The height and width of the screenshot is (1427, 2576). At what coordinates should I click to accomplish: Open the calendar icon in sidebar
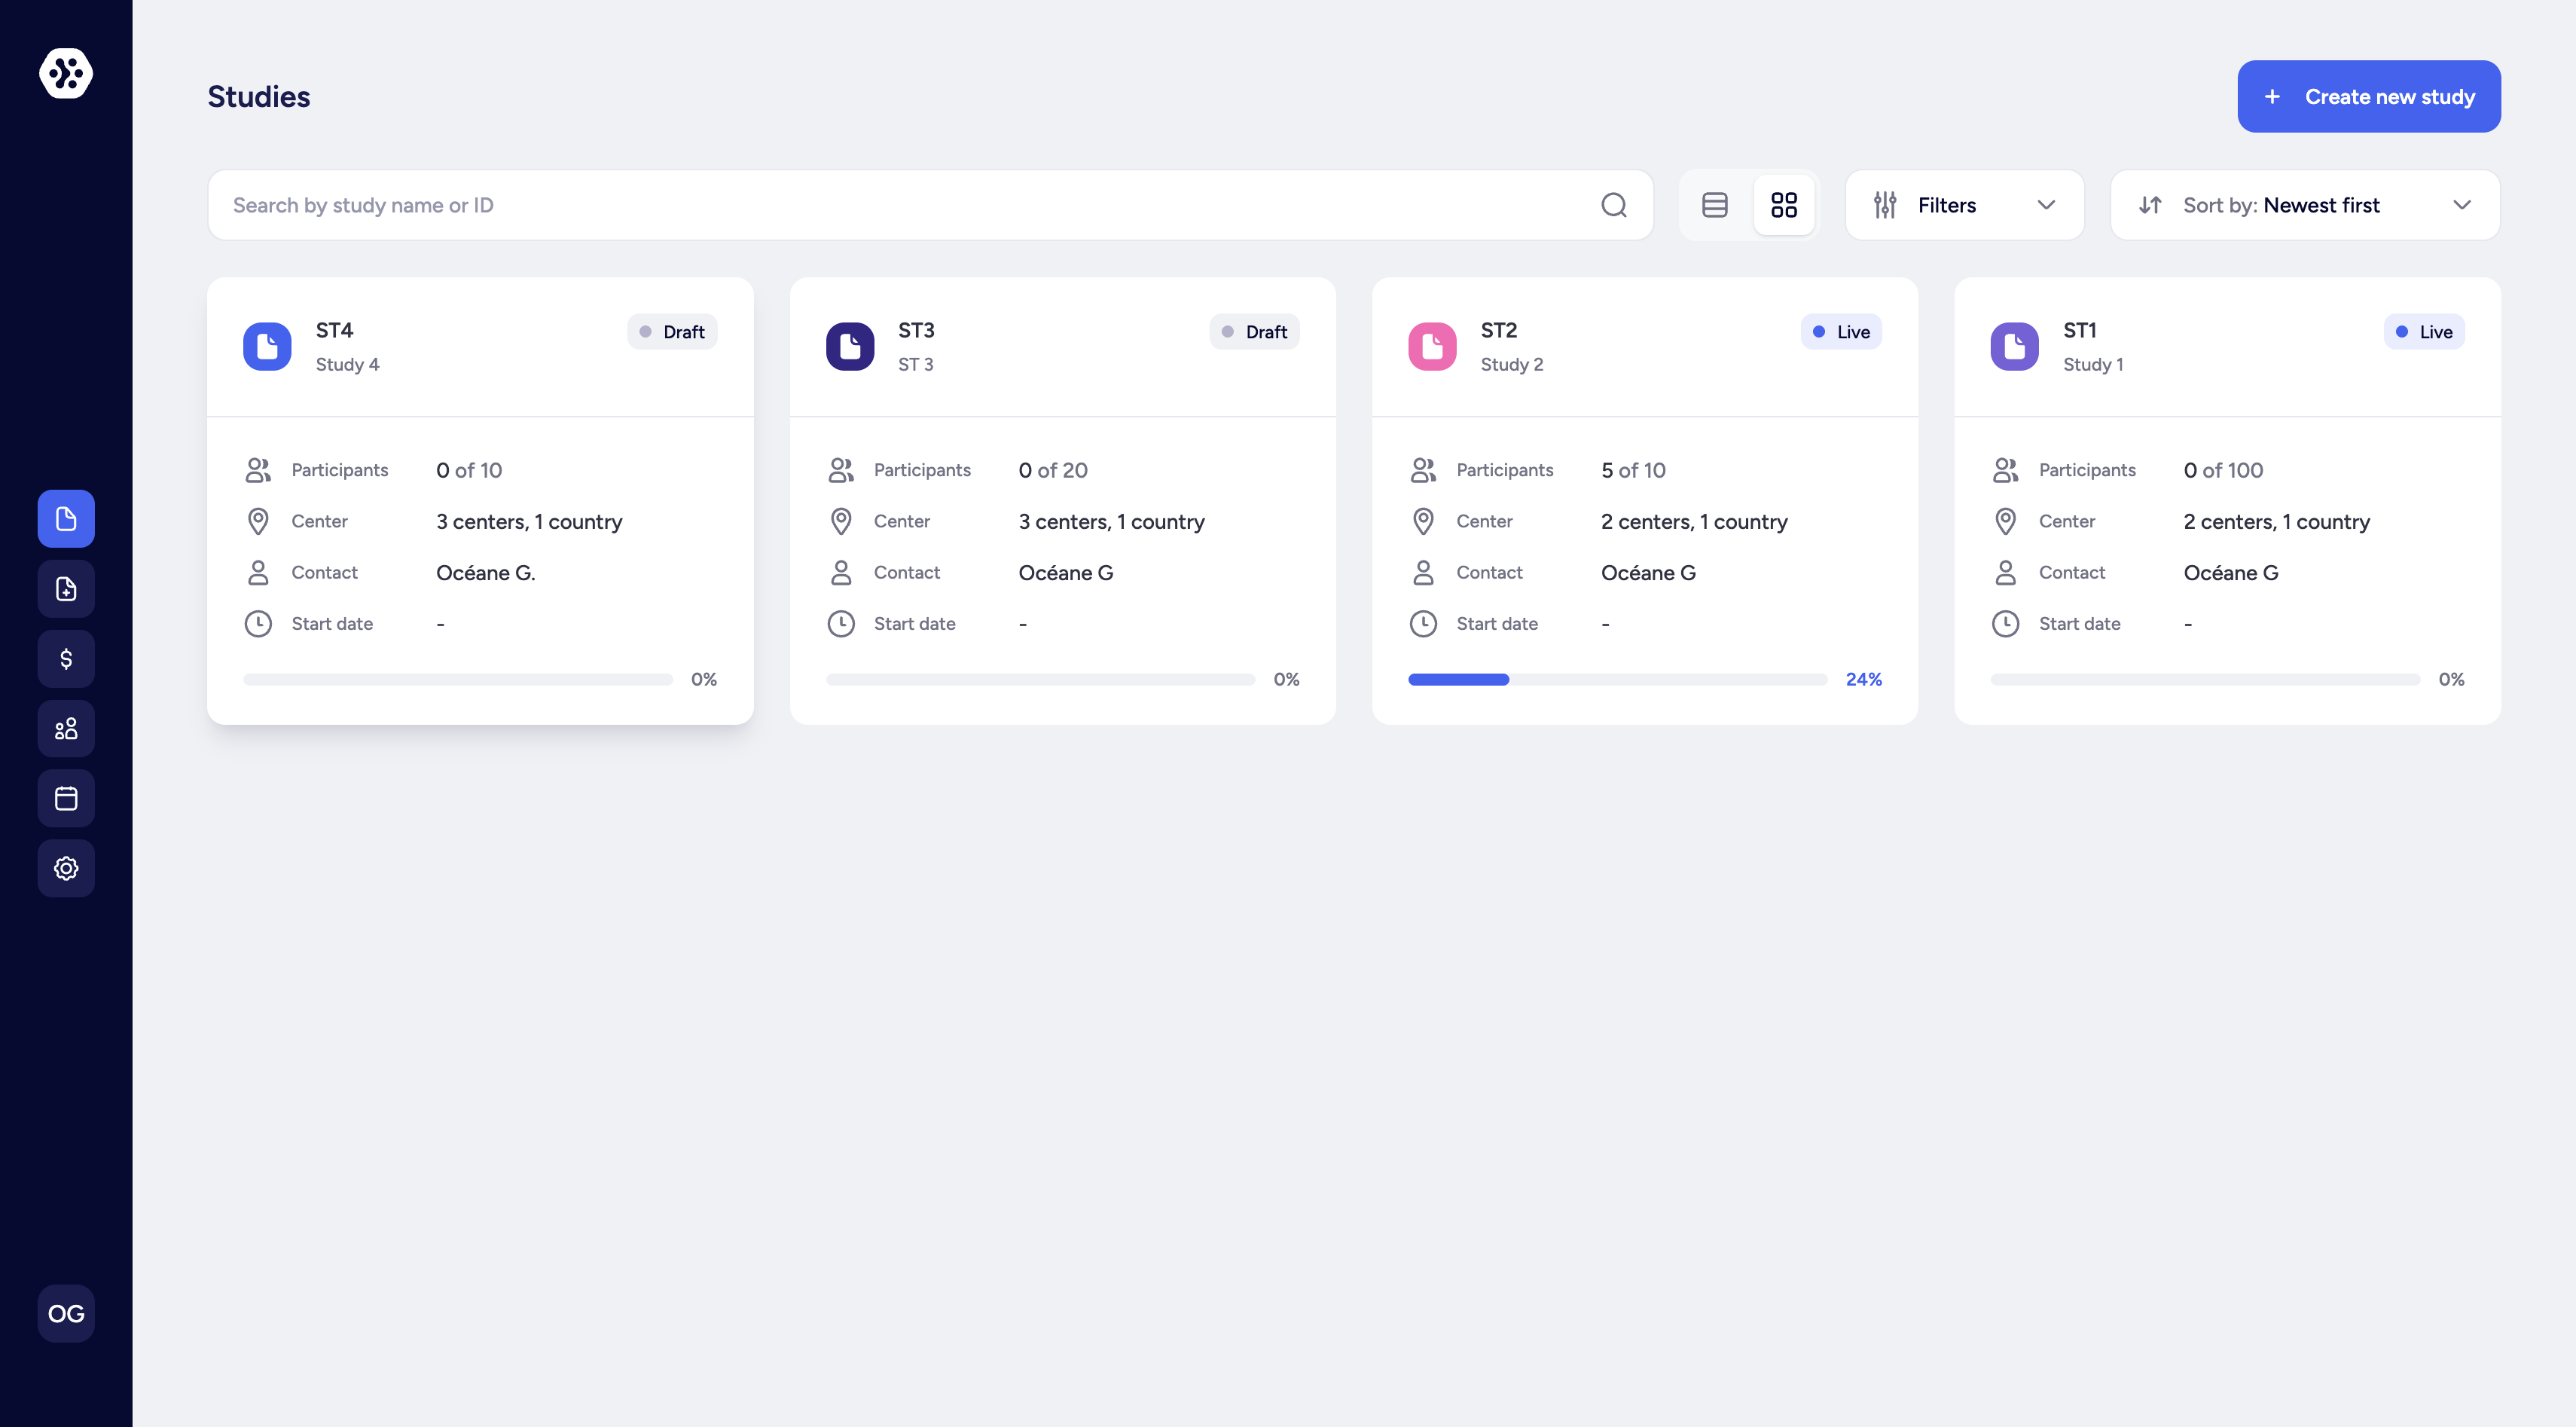pyautogui.click(x=65, y=798)
